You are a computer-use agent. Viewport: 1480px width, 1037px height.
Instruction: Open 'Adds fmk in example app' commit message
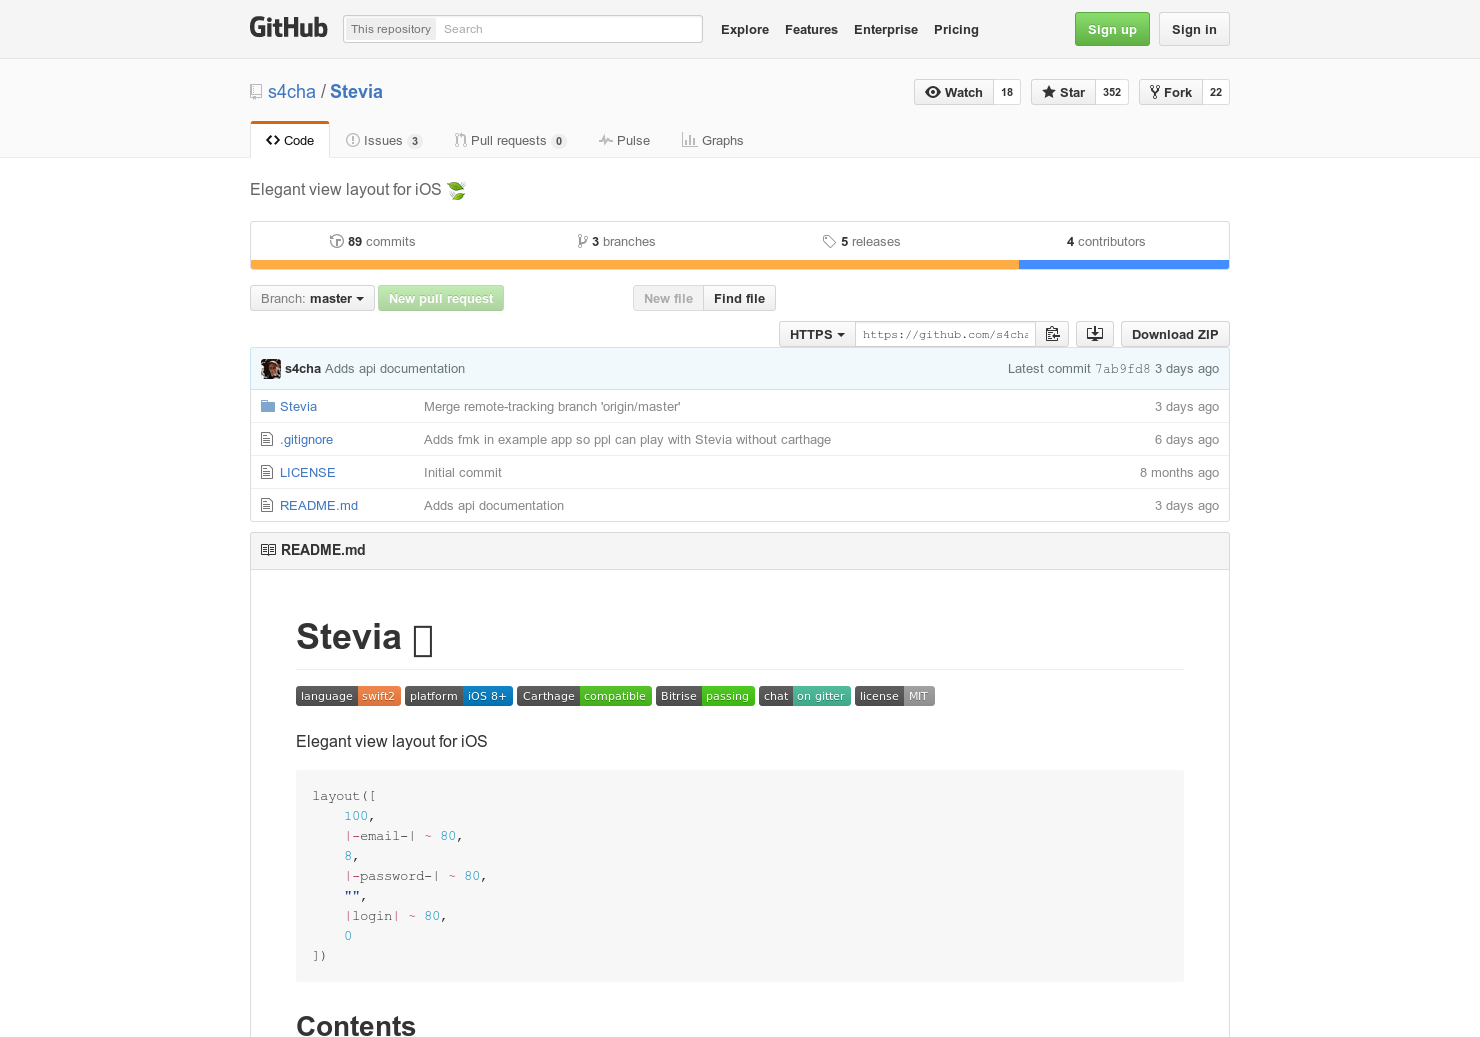627,439
